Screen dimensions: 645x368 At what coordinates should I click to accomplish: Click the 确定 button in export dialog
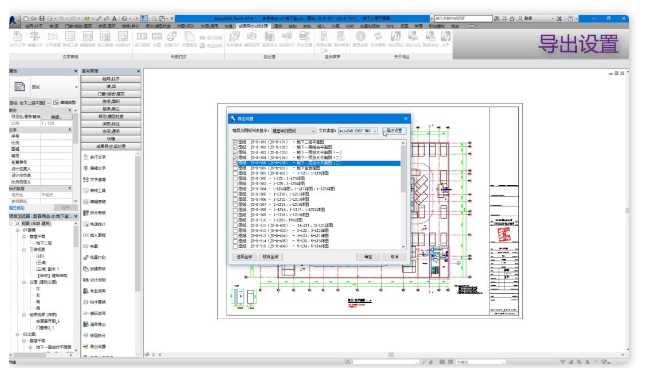point(368,257)
